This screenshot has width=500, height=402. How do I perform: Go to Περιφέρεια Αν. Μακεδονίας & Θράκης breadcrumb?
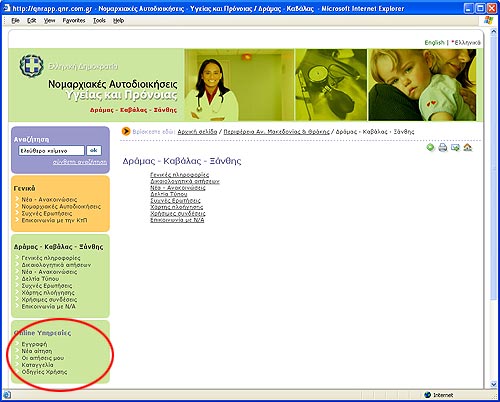coord(276,132)
